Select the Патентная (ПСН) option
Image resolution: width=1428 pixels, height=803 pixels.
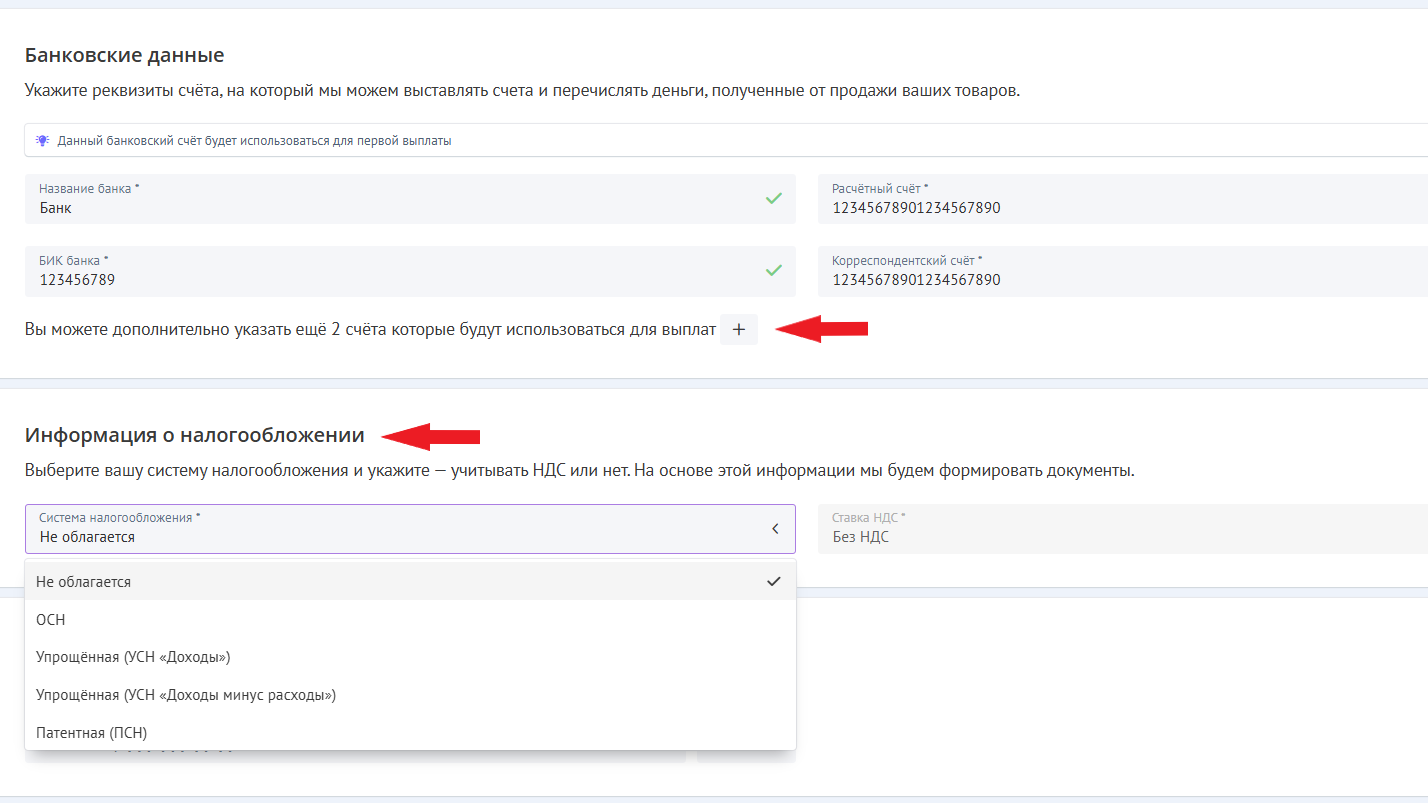tap(92, 733)
